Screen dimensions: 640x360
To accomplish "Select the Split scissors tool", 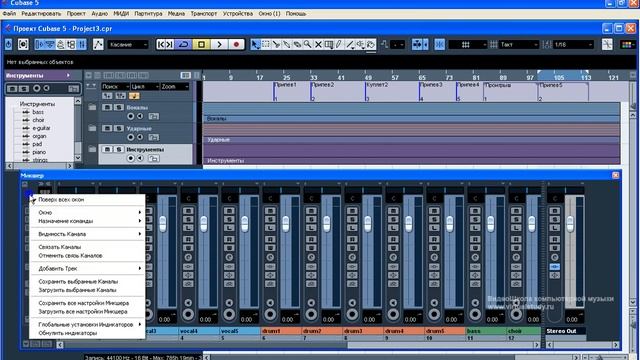I will [276, 44].
